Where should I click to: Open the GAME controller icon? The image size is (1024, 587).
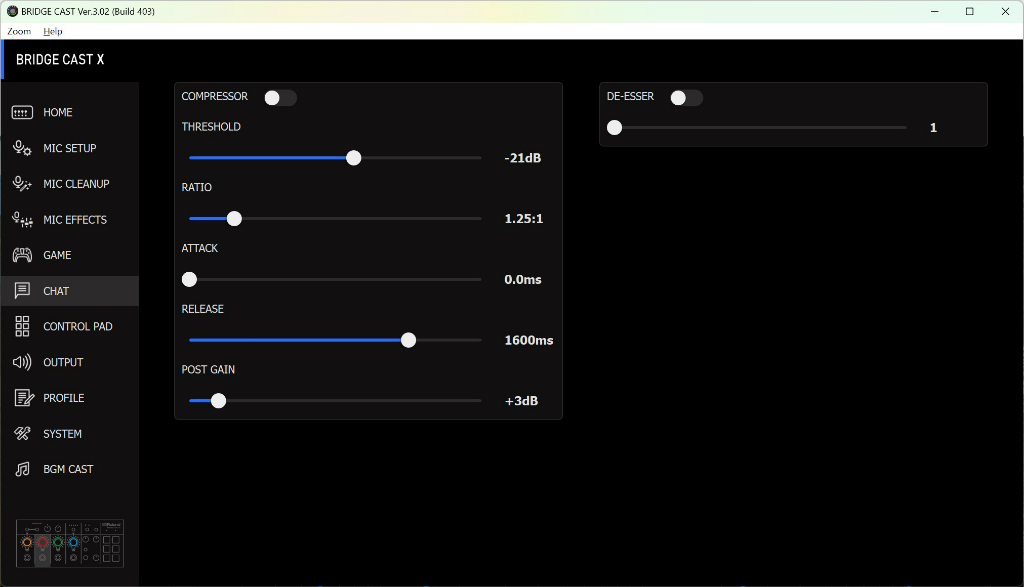tap(22, 255)
